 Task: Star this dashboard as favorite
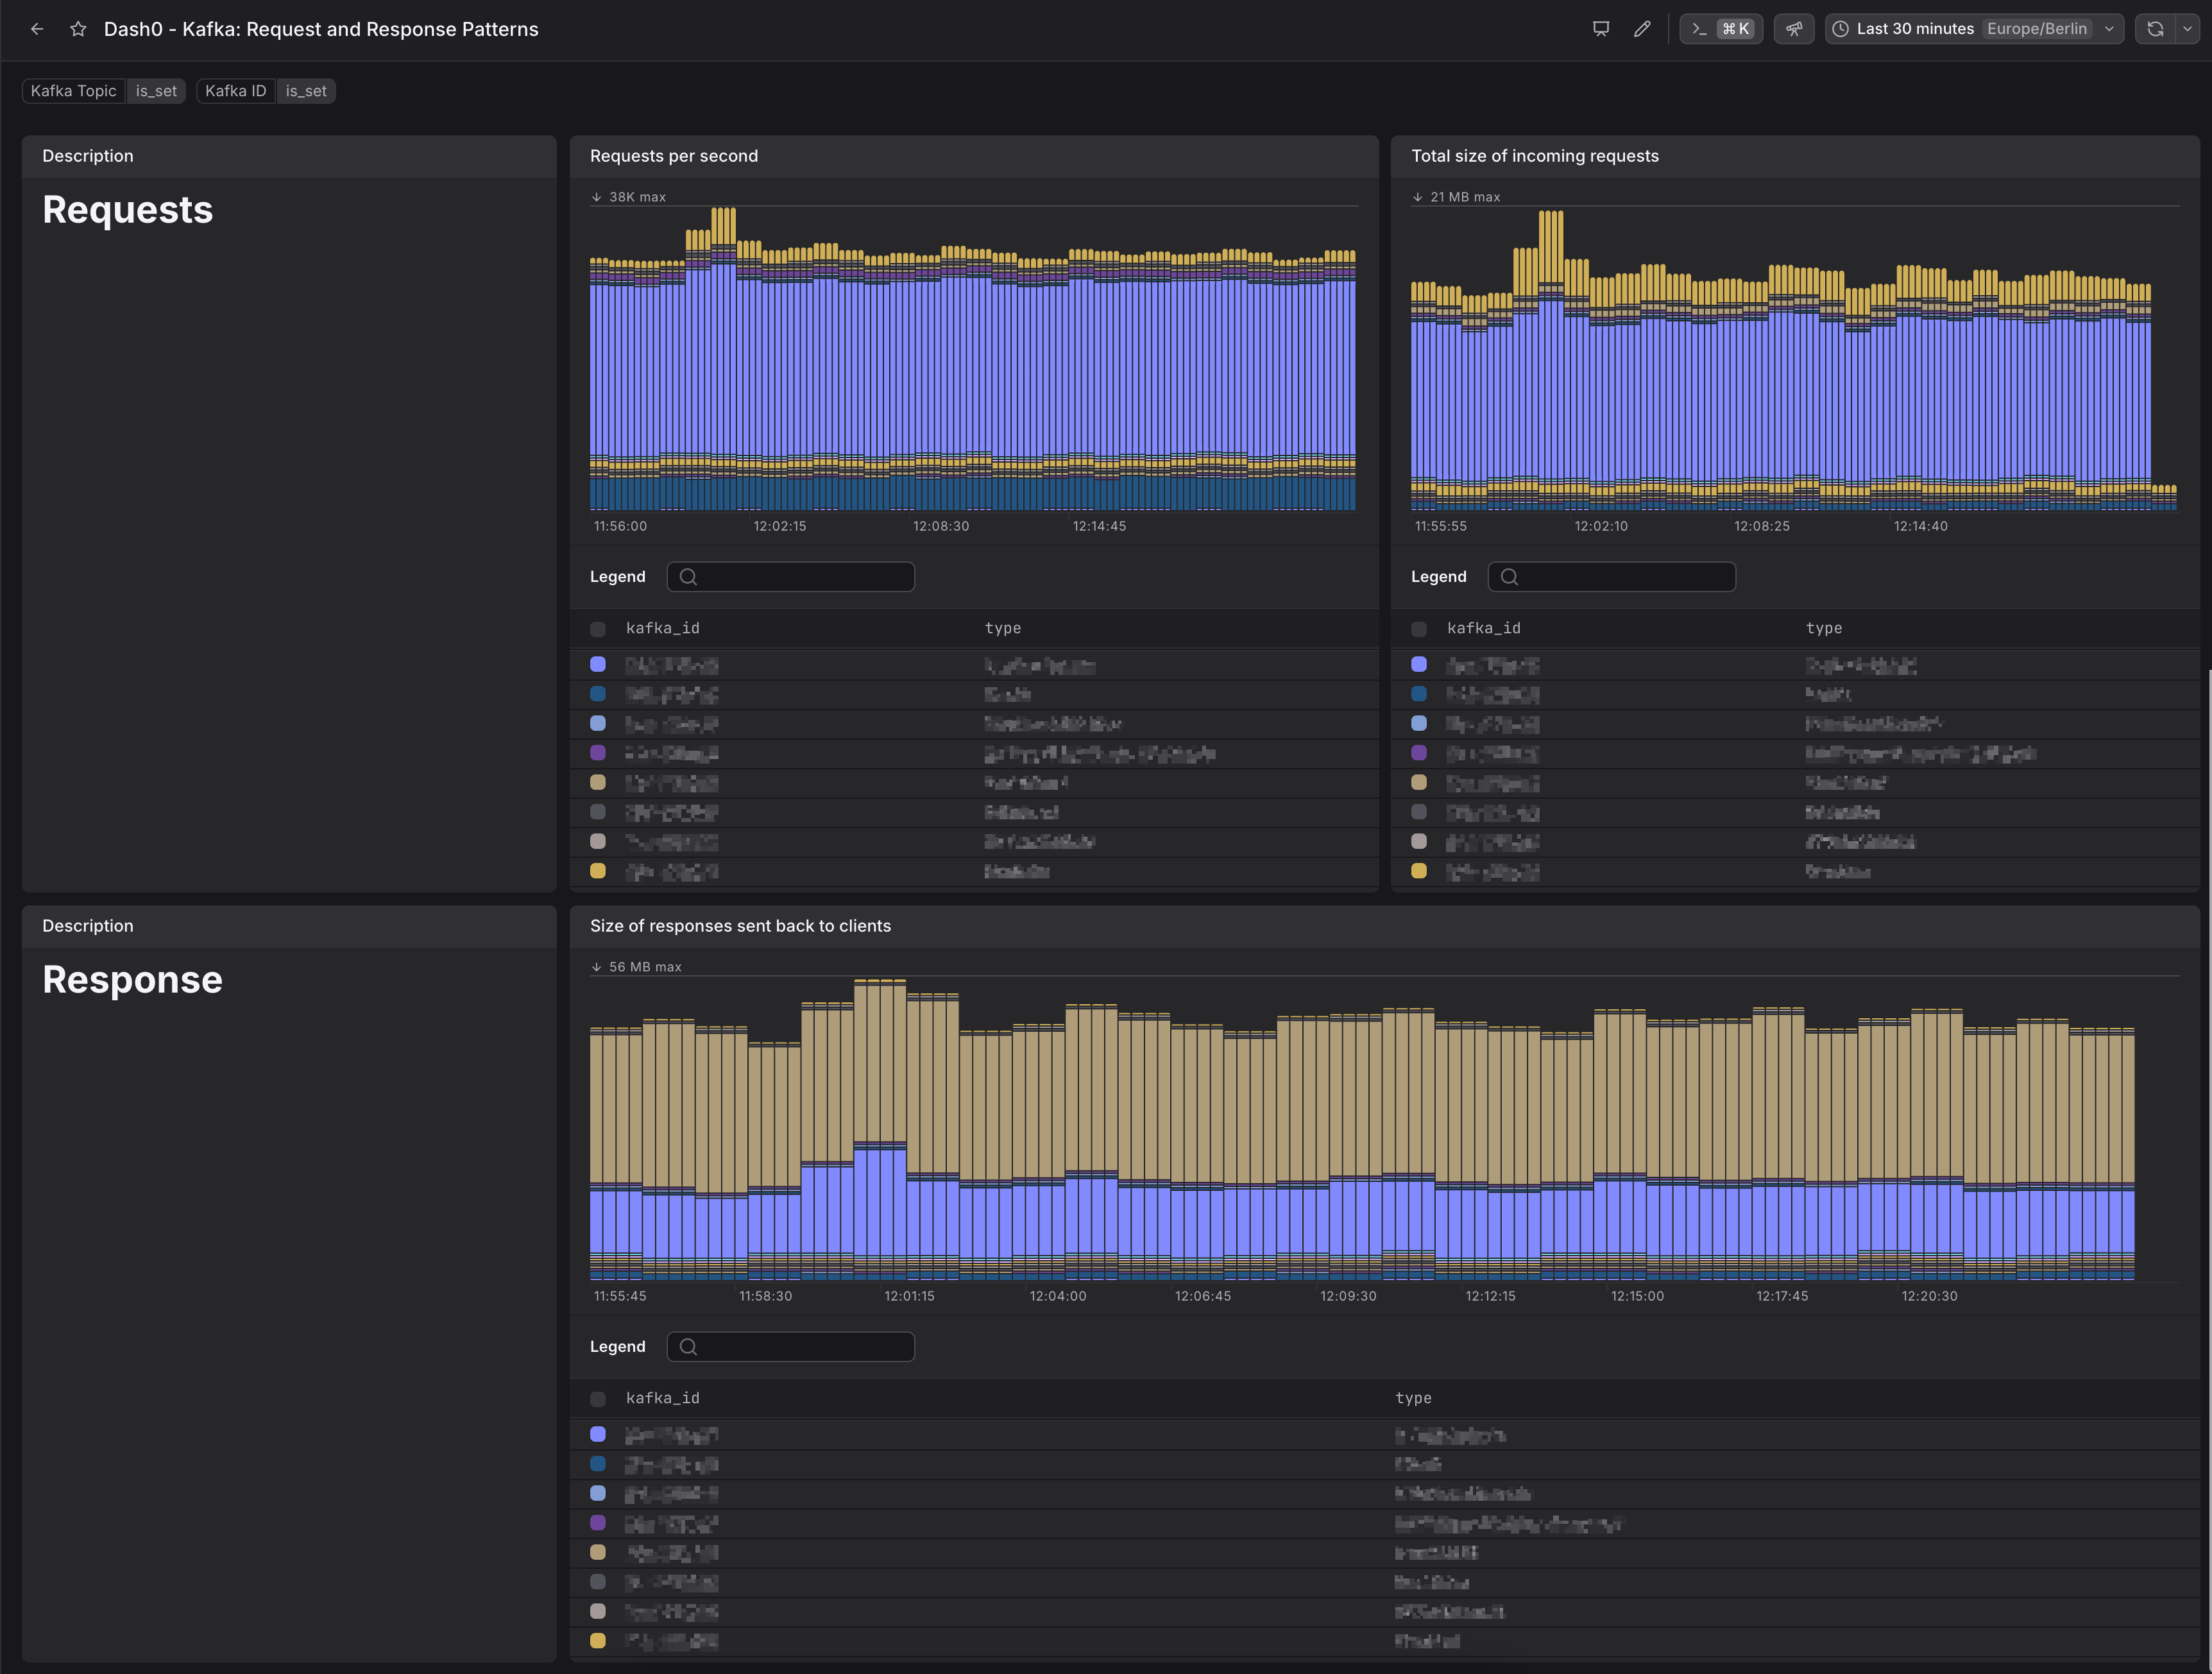tap(78, 29)
